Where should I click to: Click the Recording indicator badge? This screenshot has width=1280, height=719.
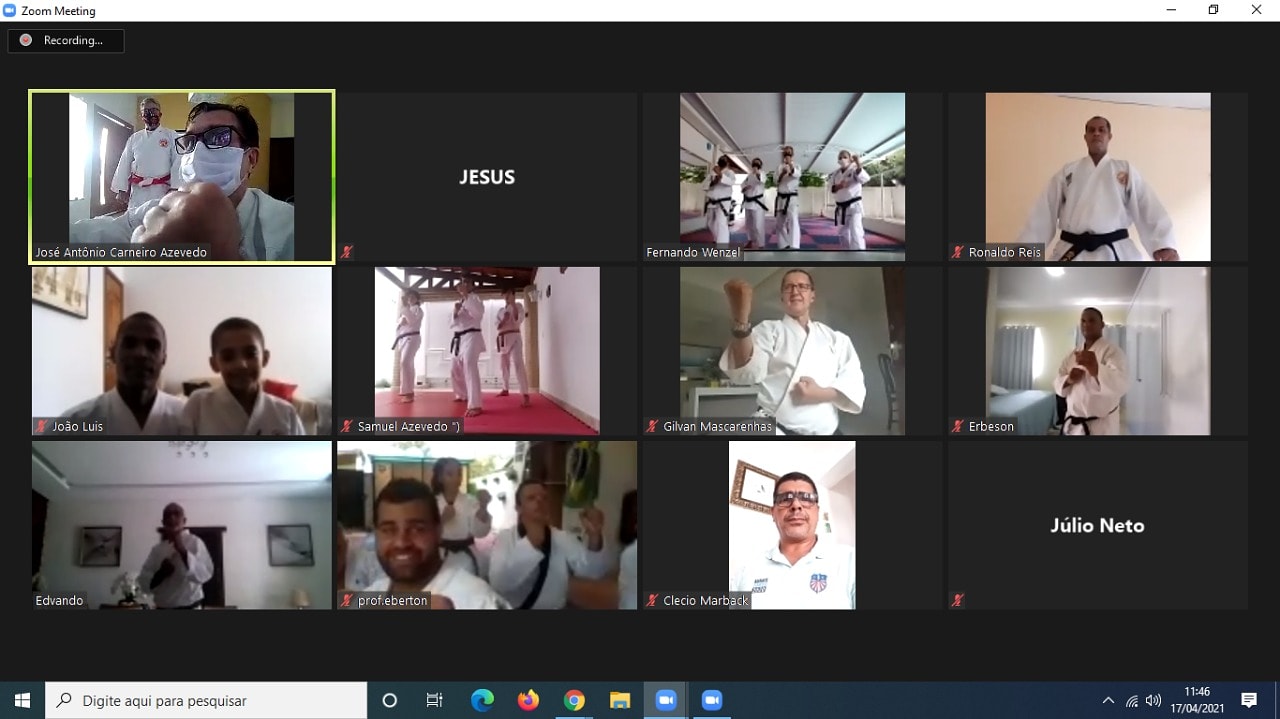click(66, 41)
